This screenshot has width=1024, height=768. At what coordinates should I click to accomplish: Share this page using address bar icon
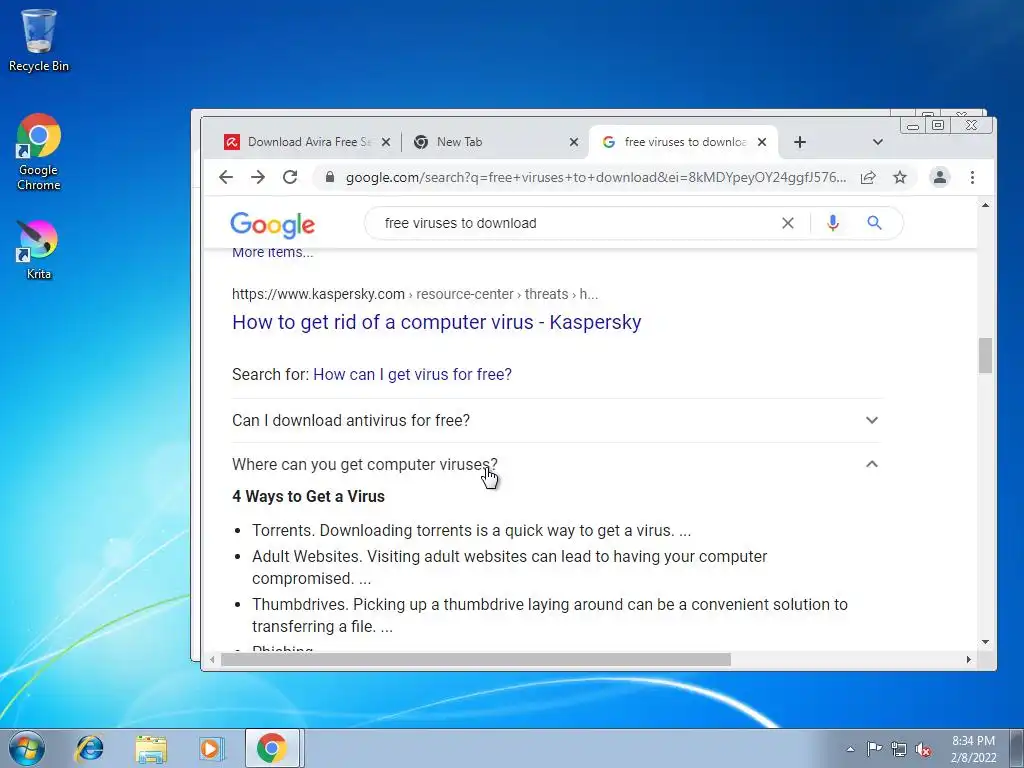coord(868,177)
